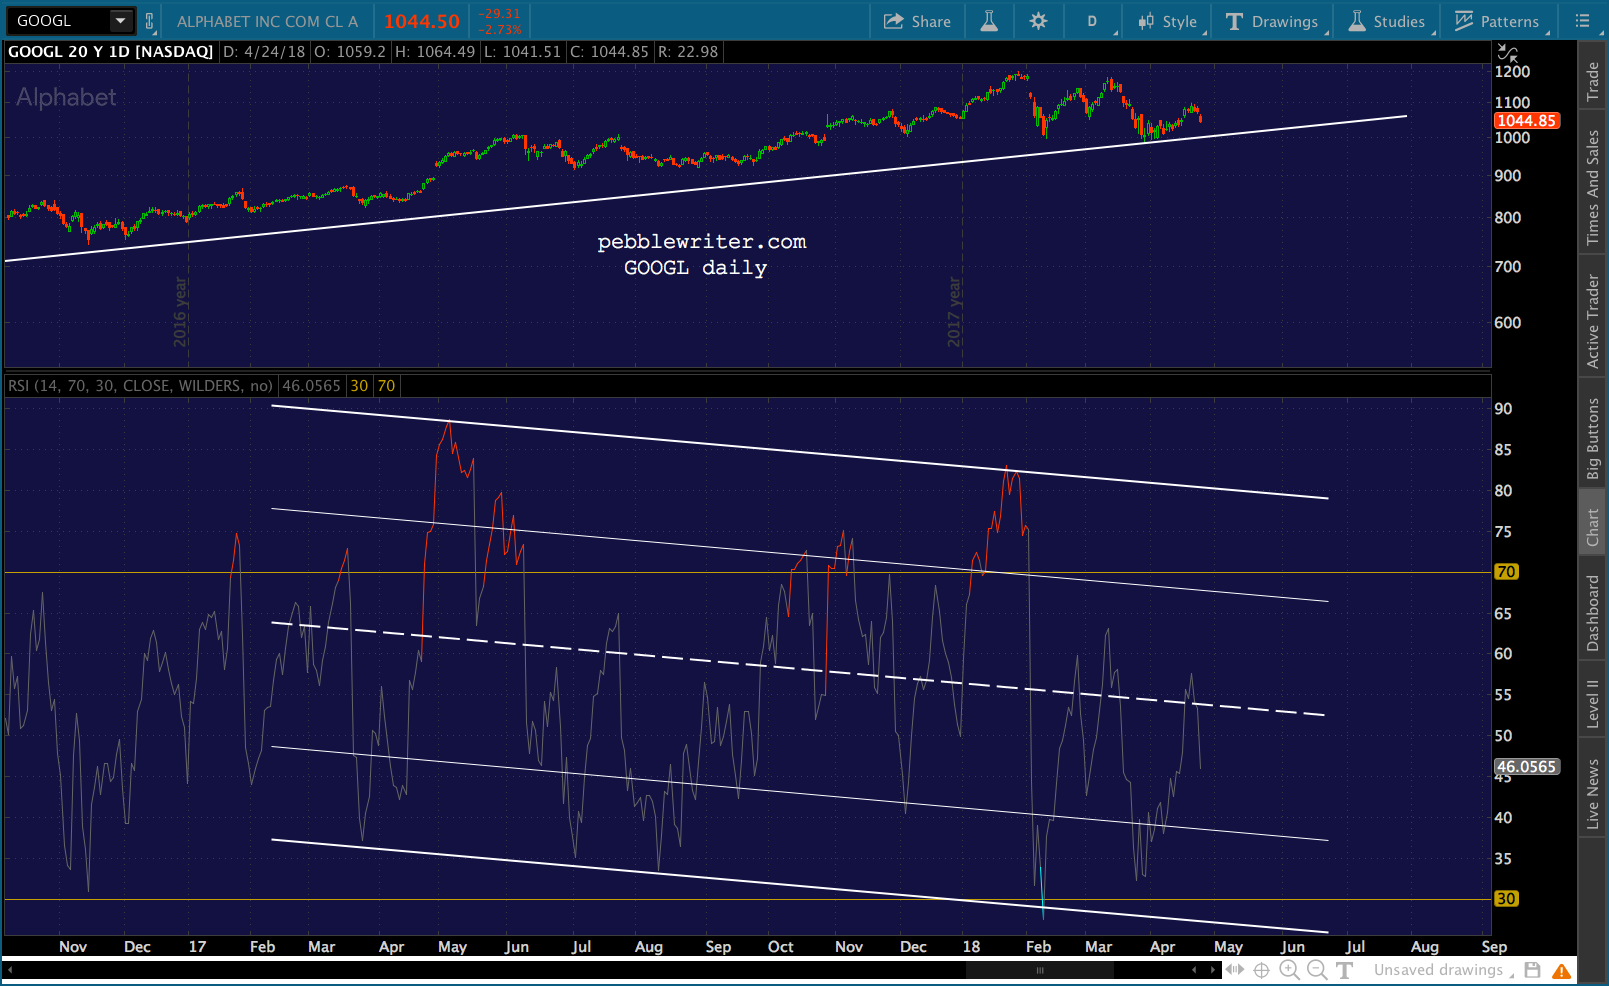Open the Style dropdown menu
Viewport: 1609px width, 986px height.
[1167, 21]
